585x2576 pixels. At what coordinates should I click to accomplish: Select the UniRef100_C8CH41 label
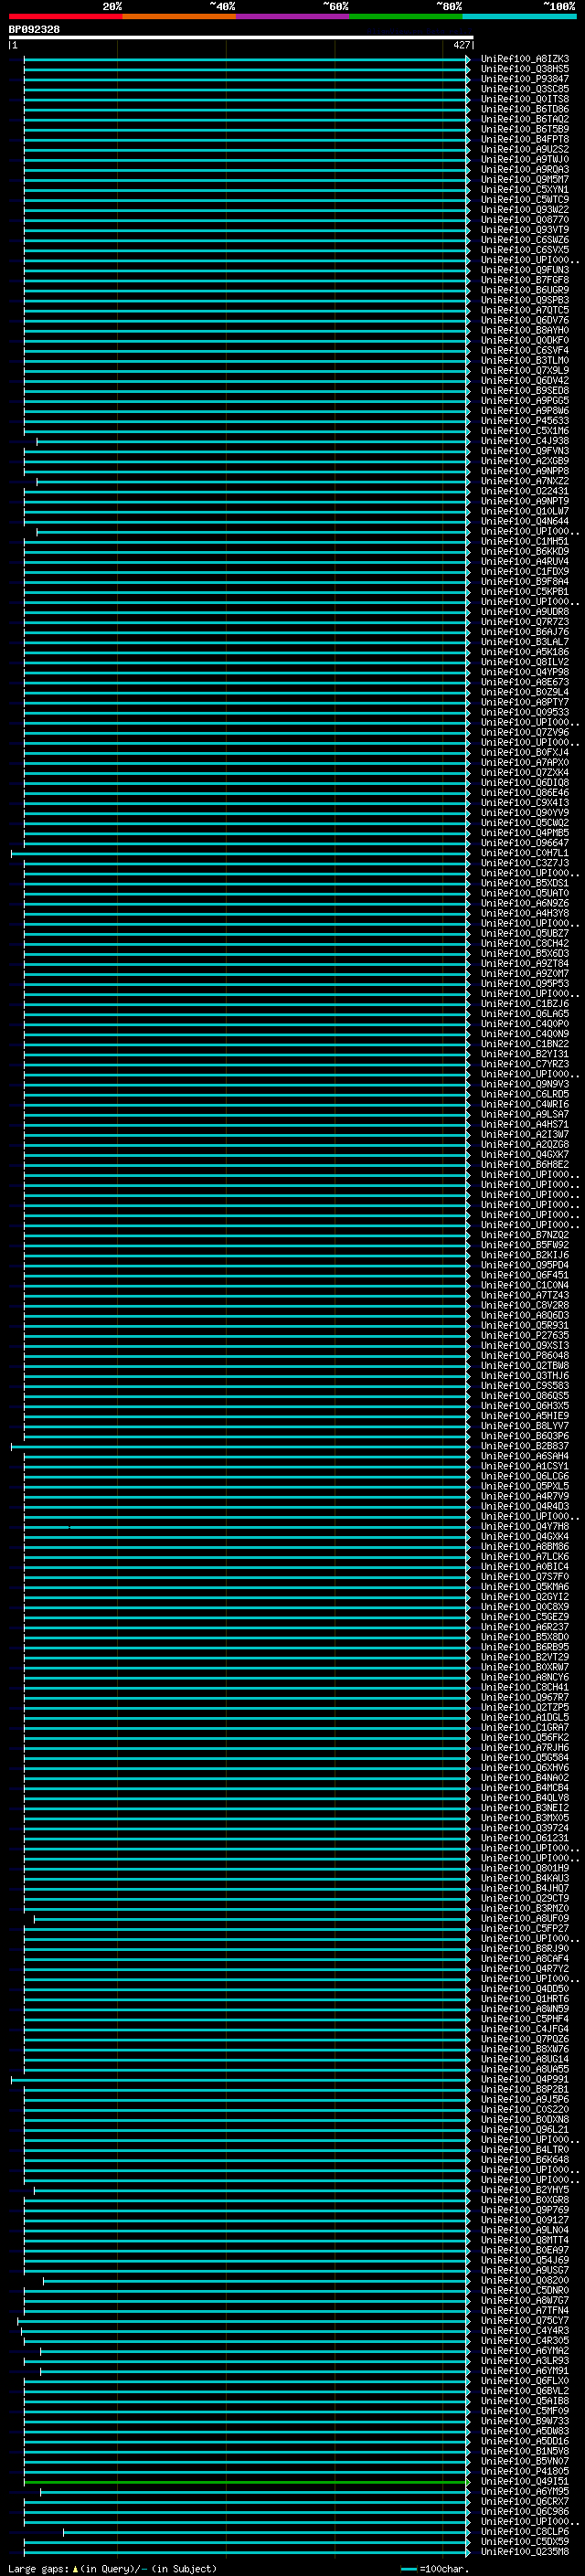[525, 1687]
